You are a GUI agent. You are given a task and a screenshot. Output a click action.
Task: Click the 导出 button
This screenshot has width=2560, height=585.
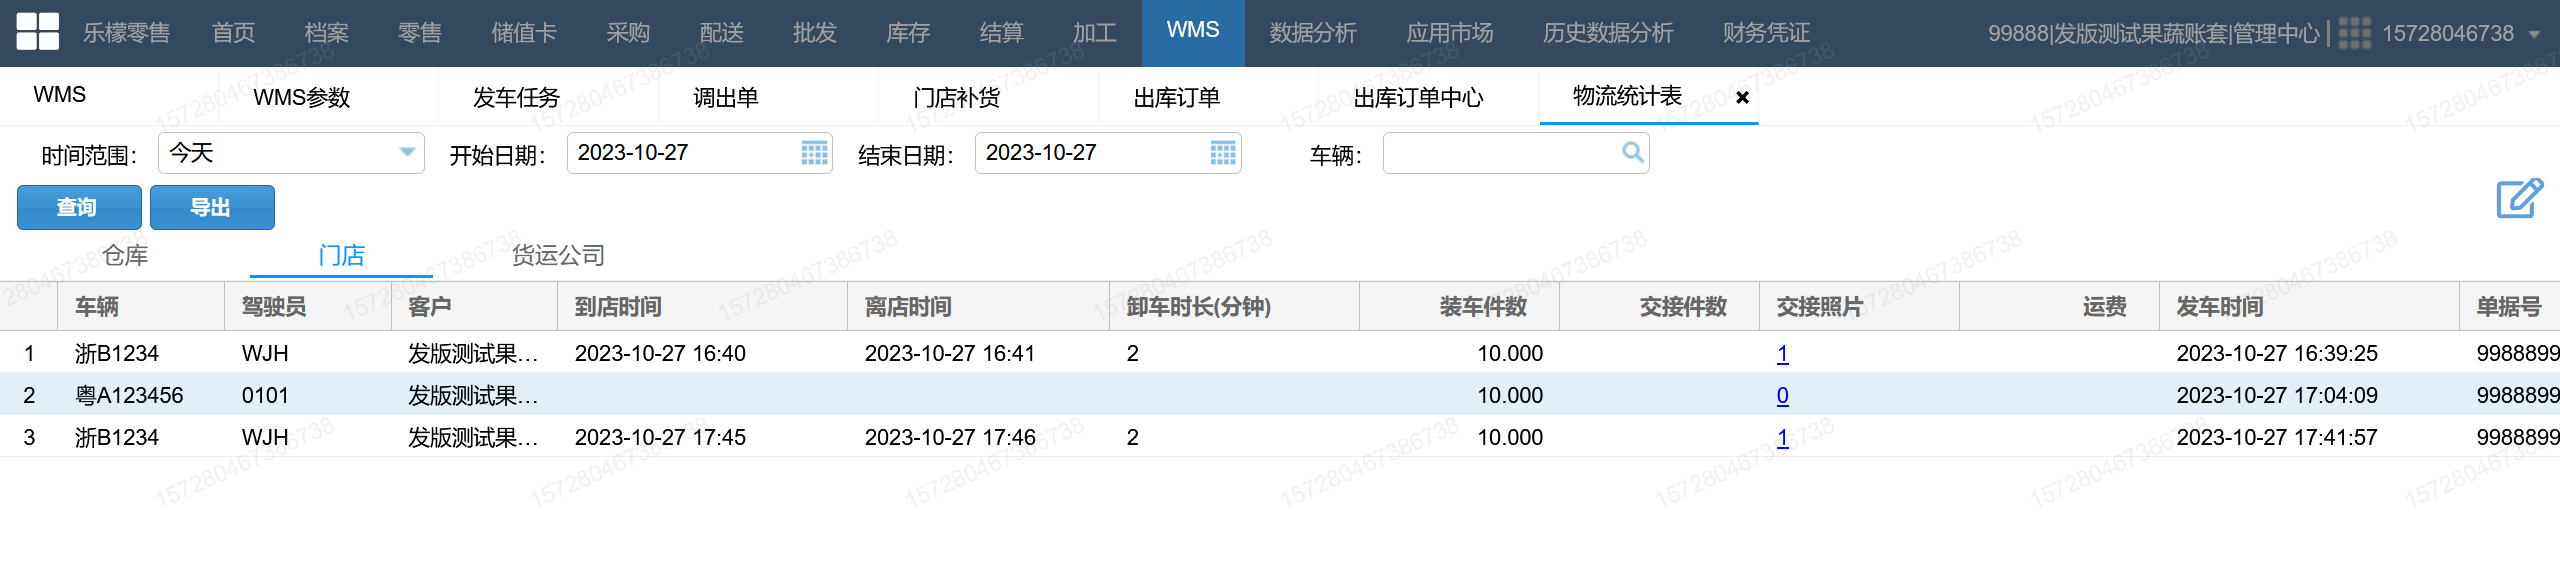coord(212,207)
